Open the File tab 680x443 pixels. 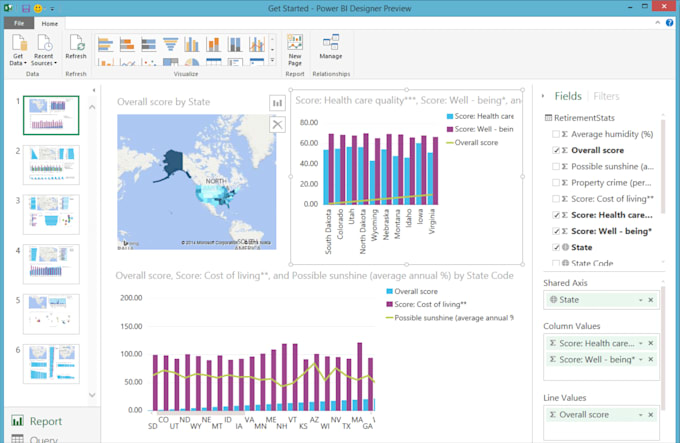(19, 23)
